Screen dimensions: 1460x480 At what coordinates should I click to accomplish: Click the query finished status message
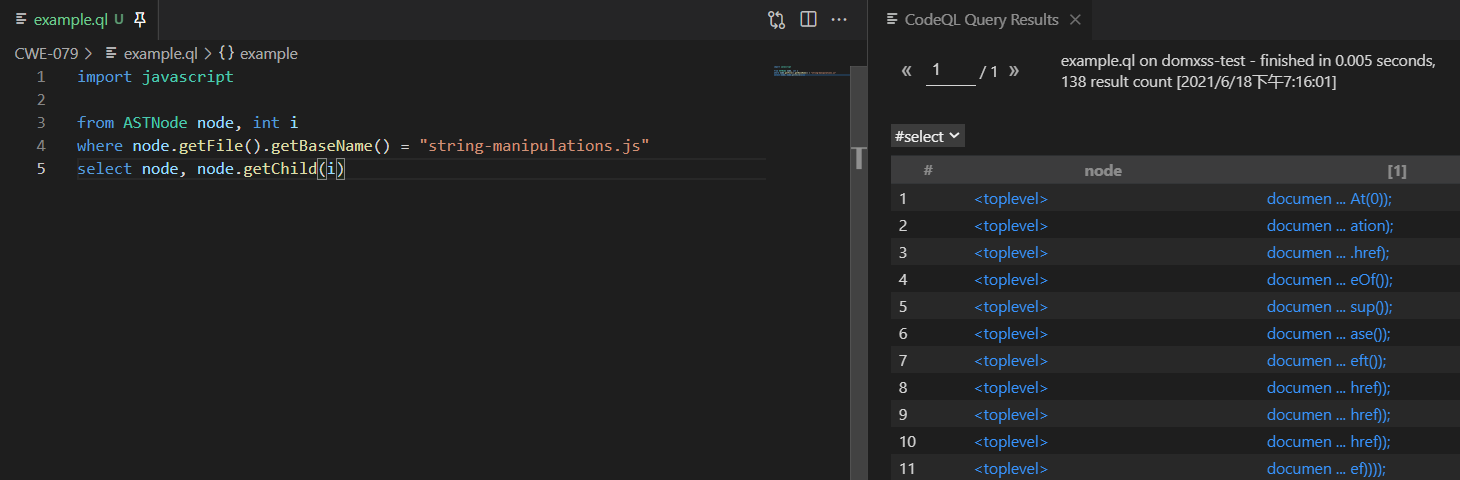point(1248,71)
